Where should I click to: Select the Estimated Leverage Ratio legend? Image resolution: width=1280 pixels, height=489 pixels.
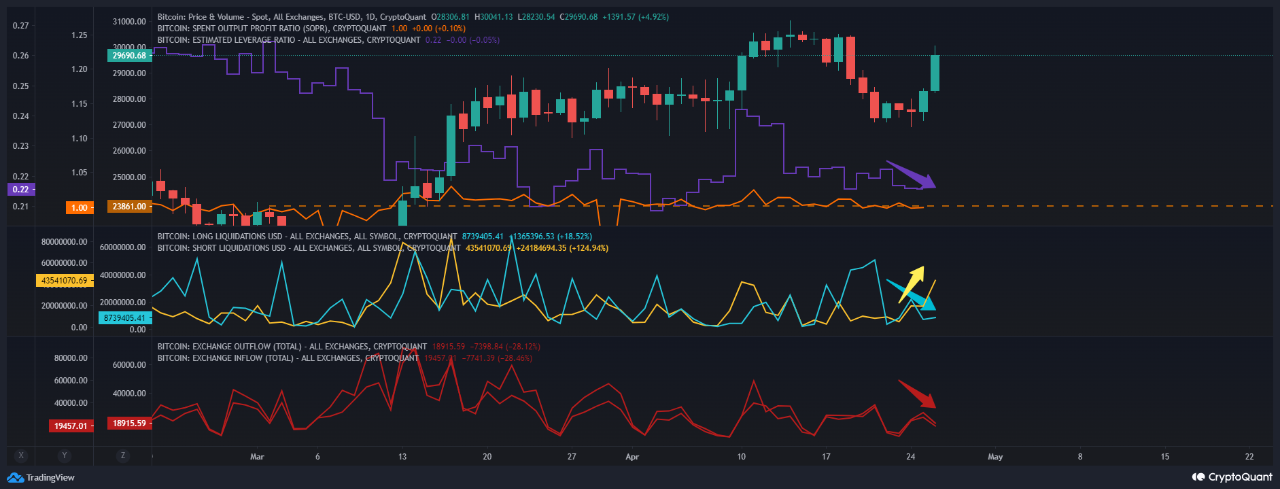tap(290, 40)
